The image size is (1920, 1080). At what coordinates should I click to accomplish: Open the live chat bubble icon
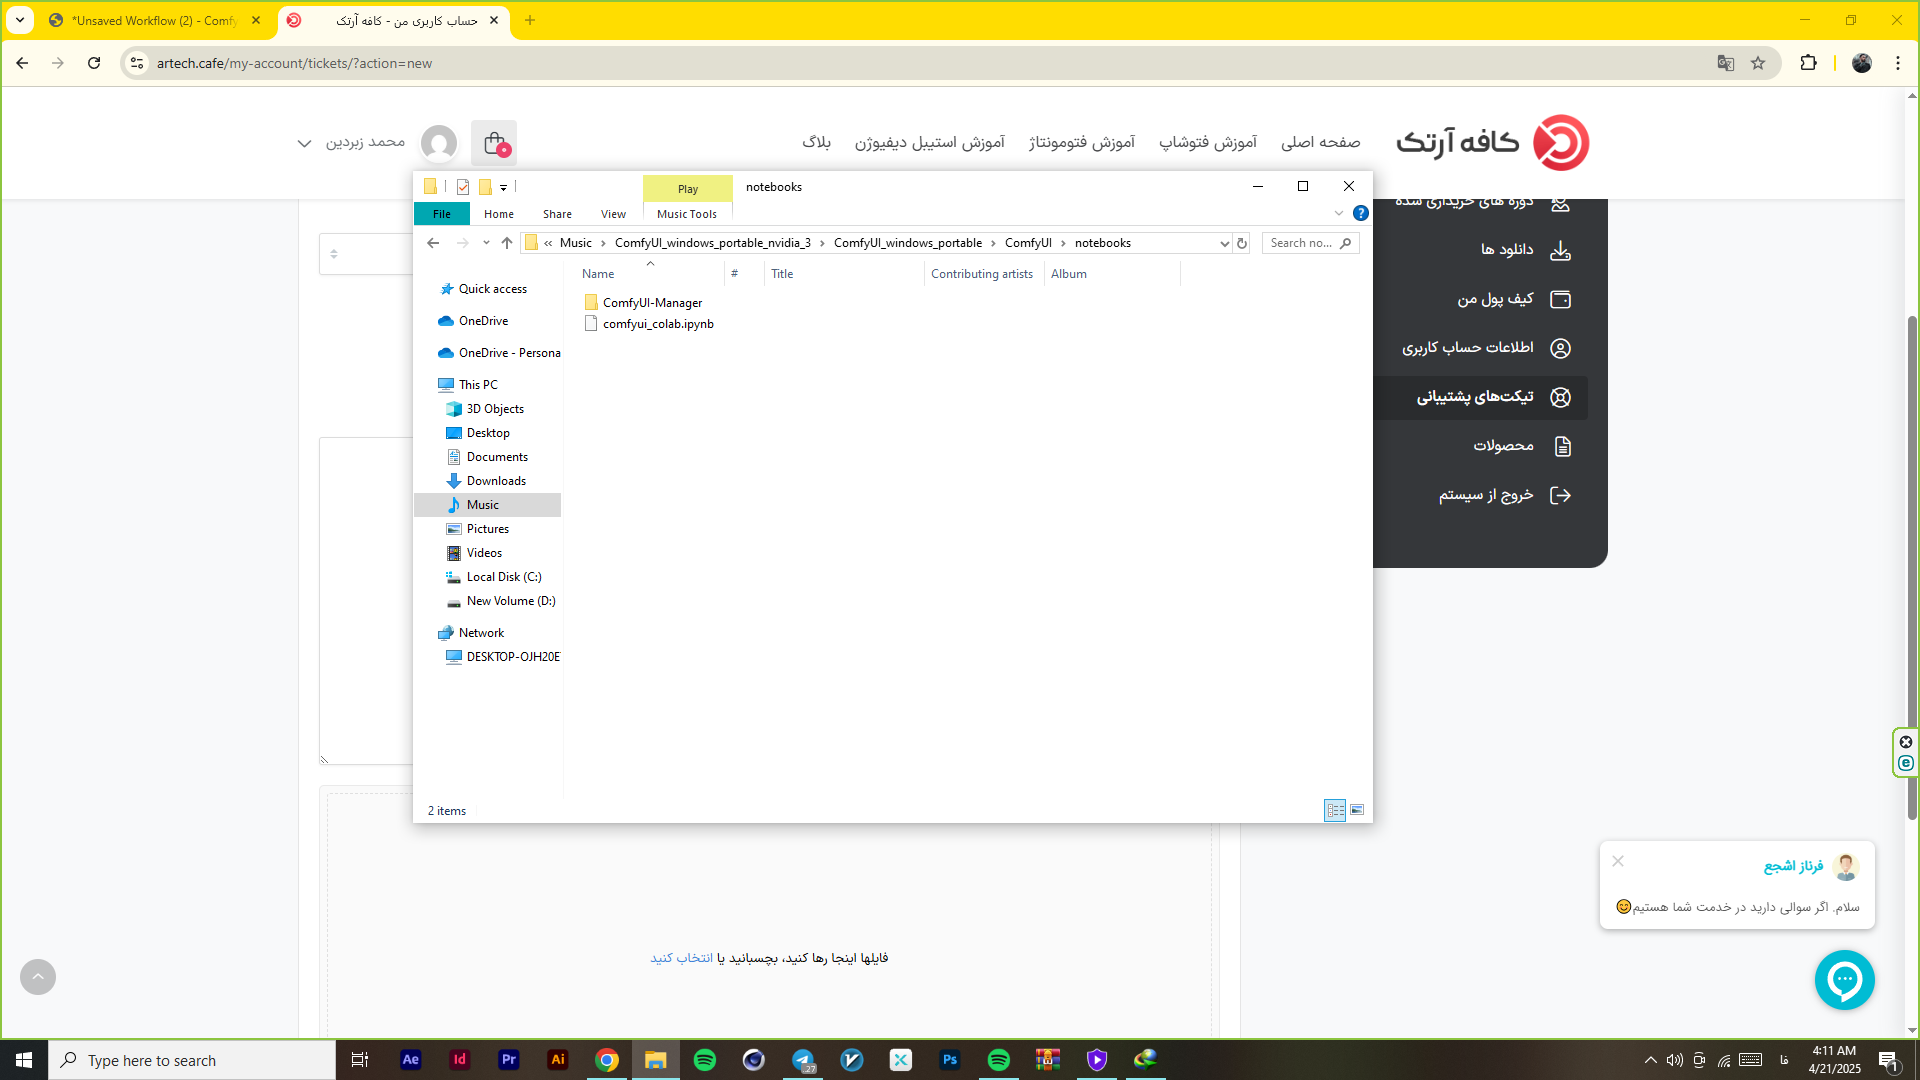click(x=1844, y=980)
